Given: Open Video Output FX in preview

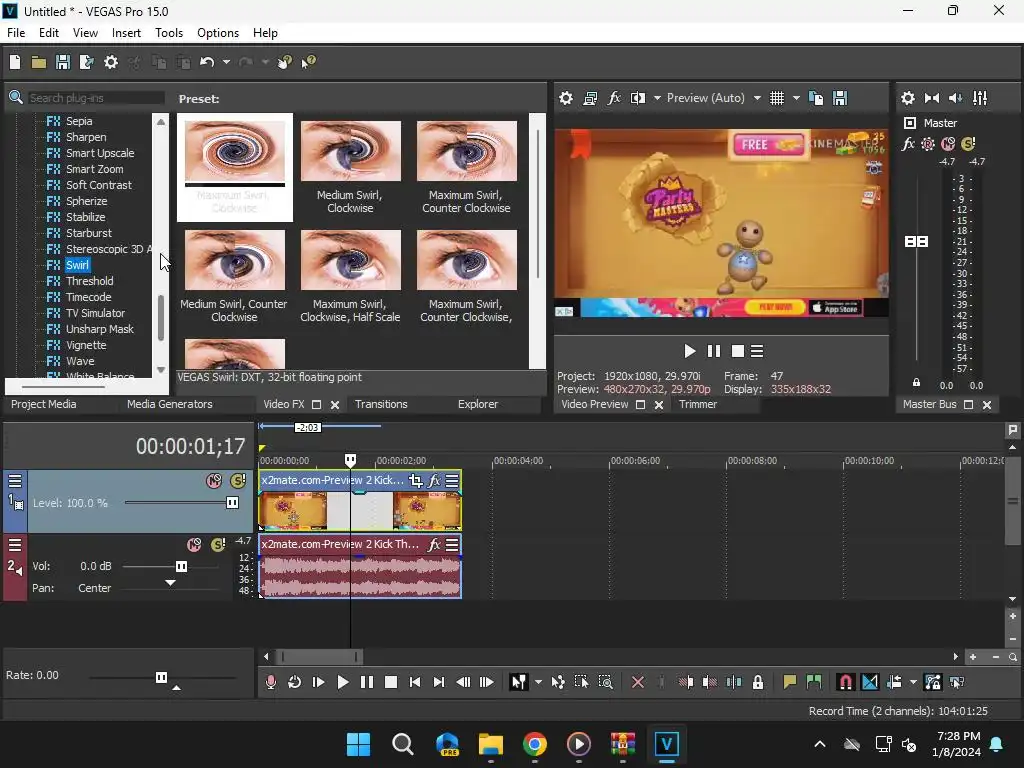Looking at the screenshot, I should 614,98.
